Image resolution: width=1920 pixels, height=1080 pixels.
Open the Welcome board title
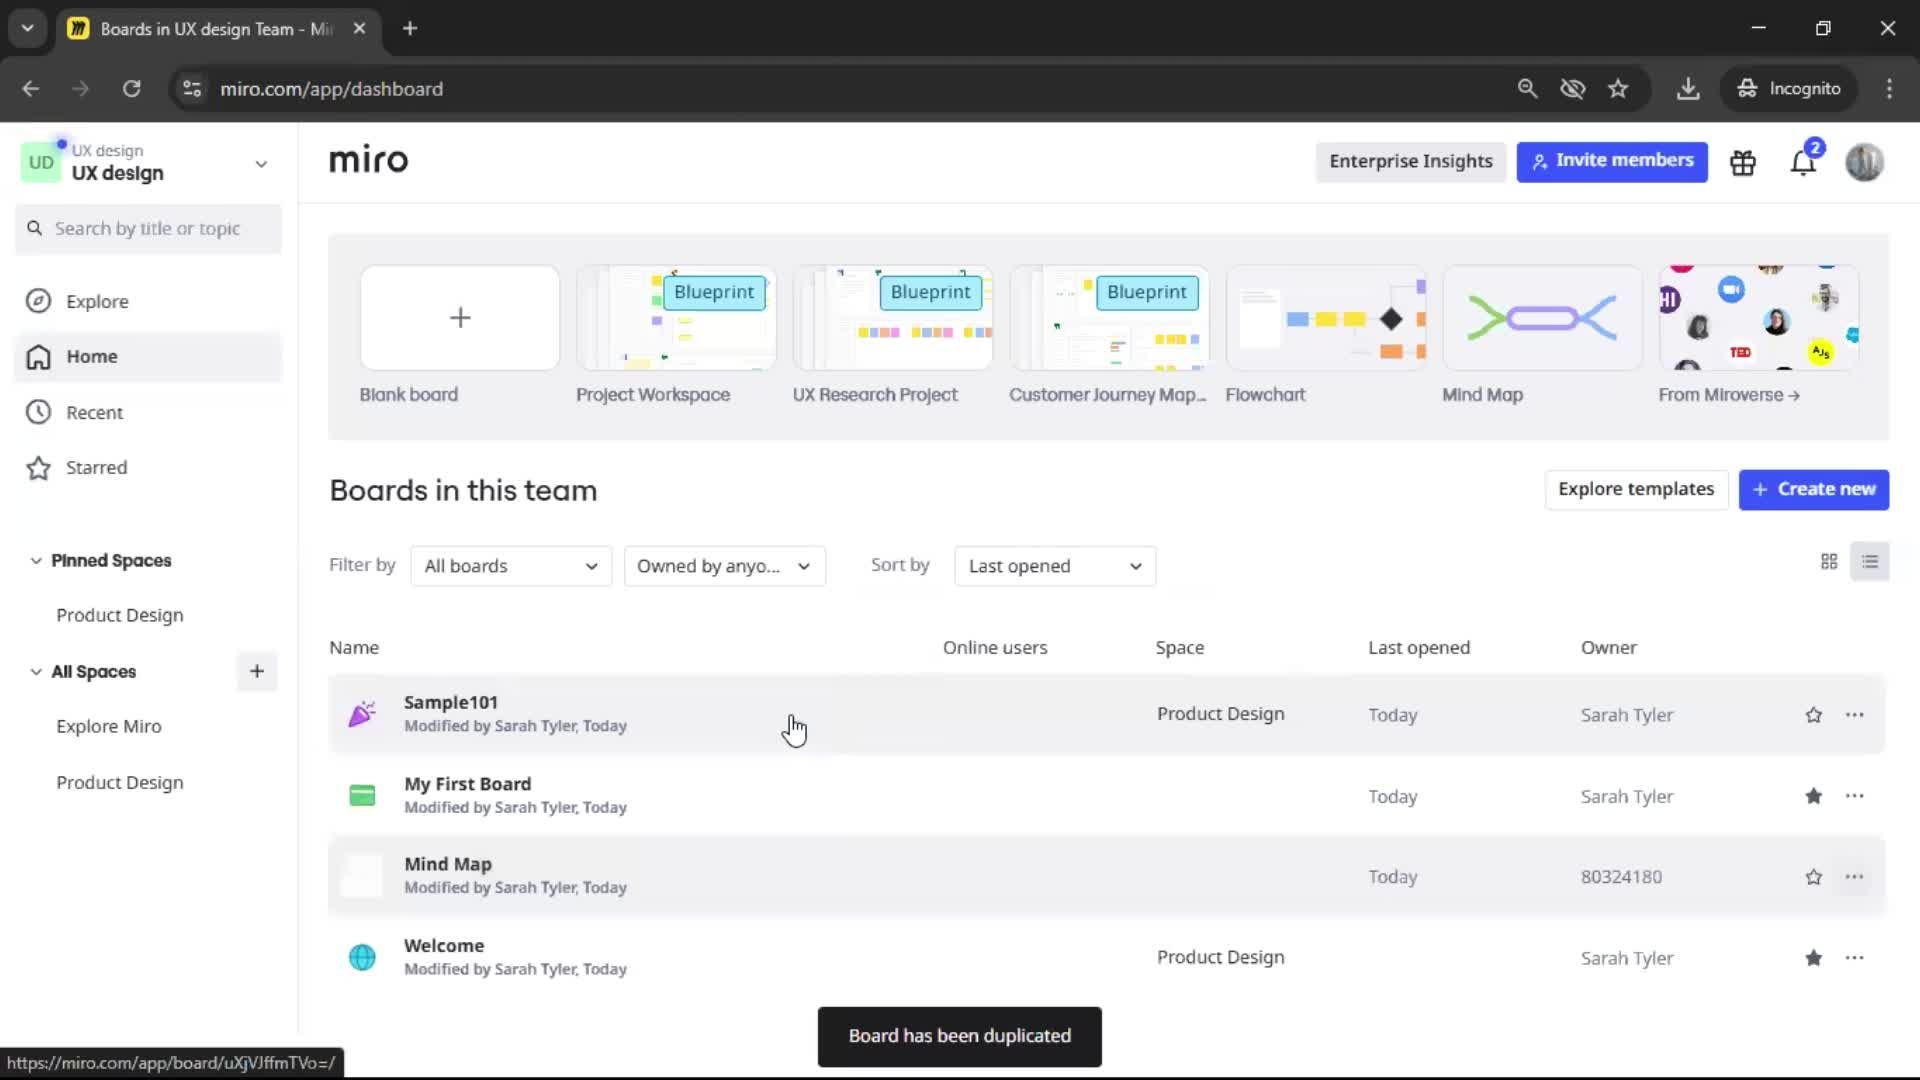tap(444, 946)
